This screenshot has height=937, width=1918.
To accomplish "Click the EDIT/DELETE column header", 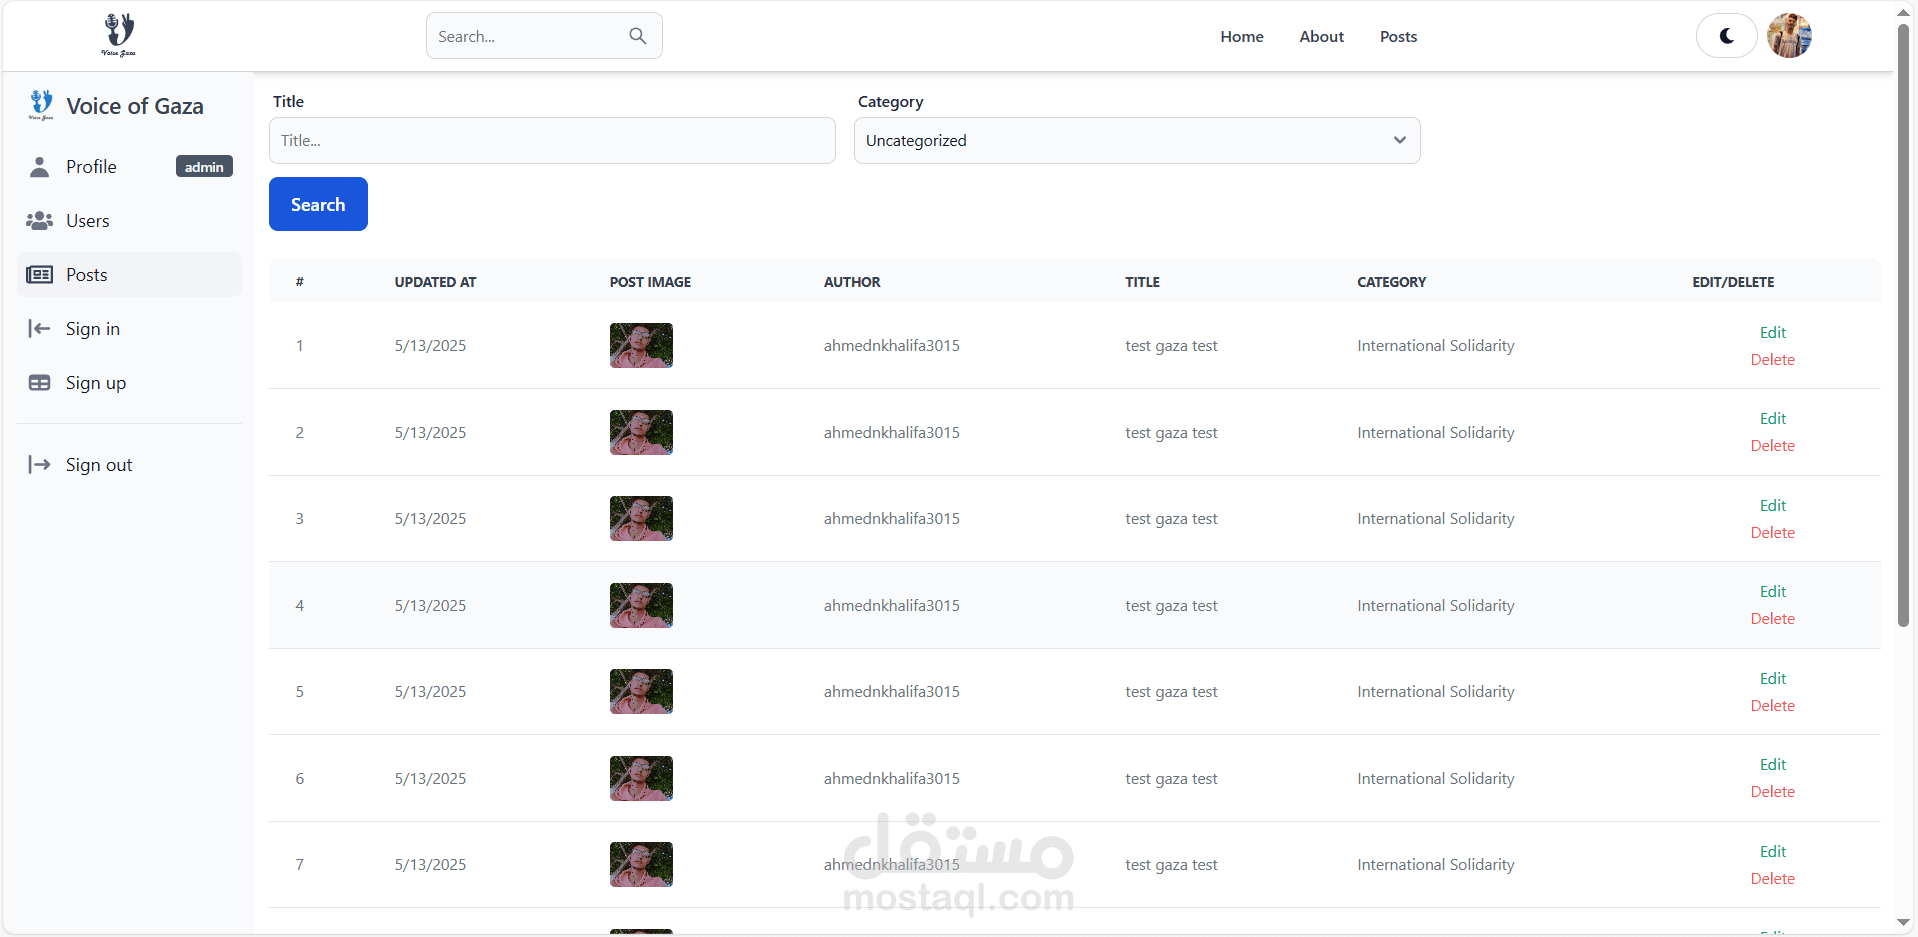I will 1733,282.
